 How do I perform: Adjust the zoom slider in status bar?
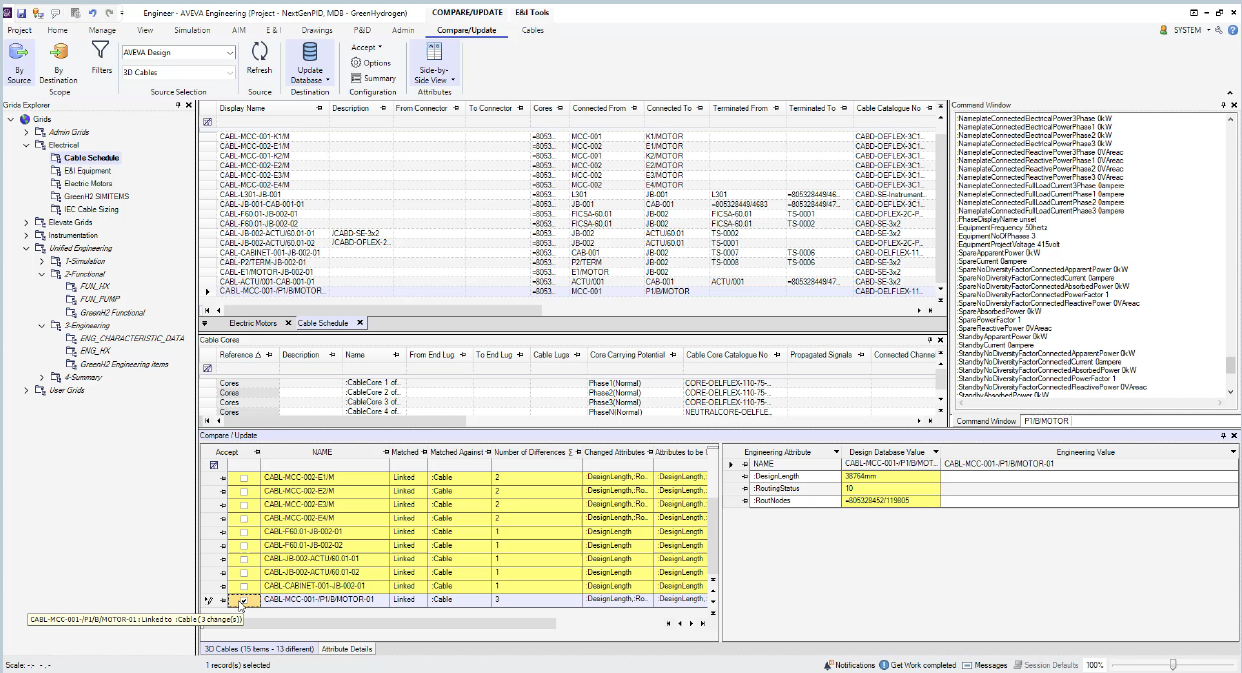[x=1173, y=665]
